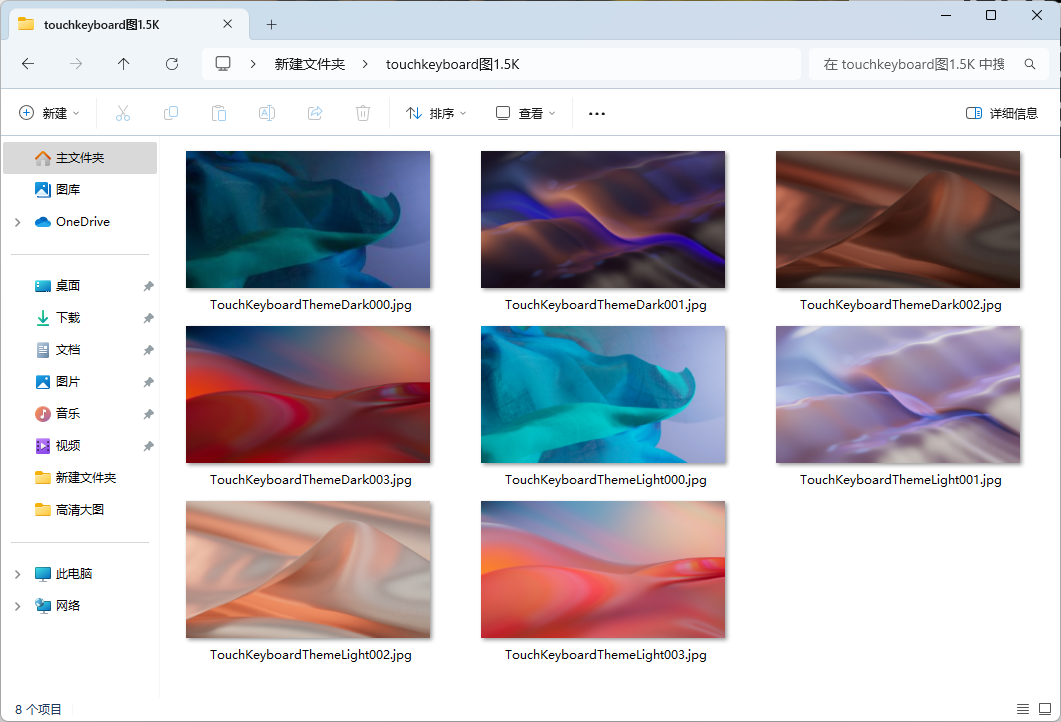Open the 排序 sort dropdown

[x=436, y=113]
